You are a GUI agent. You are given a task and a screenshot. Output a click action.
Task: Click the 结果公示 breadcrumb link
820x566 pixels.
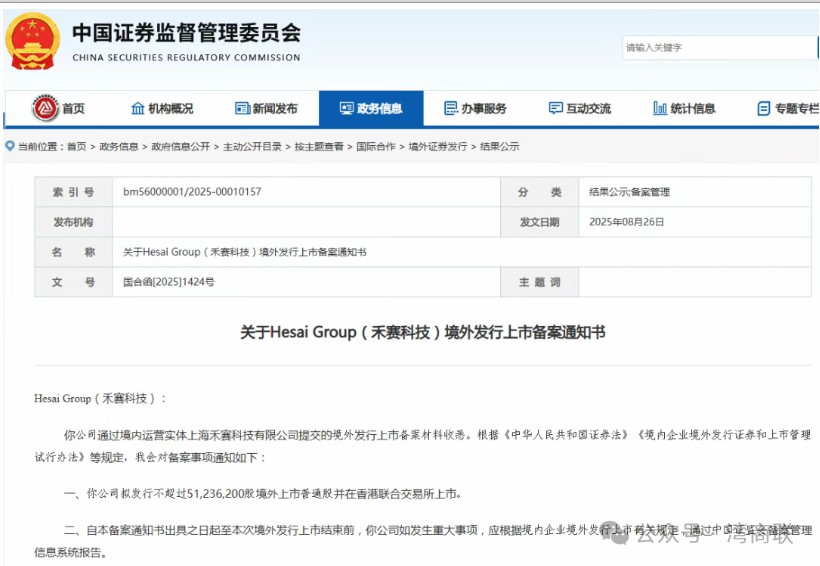click(x=500, y=147)
